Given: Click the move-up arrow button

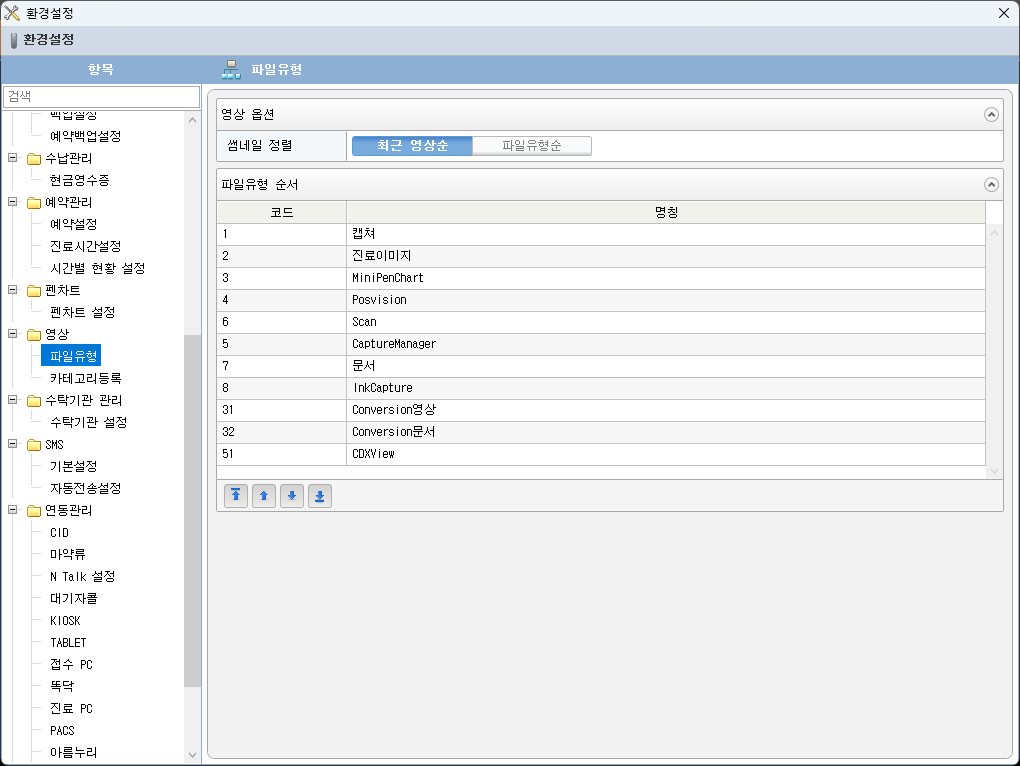Looking at the screenshot, I should (x=264, y=496).
